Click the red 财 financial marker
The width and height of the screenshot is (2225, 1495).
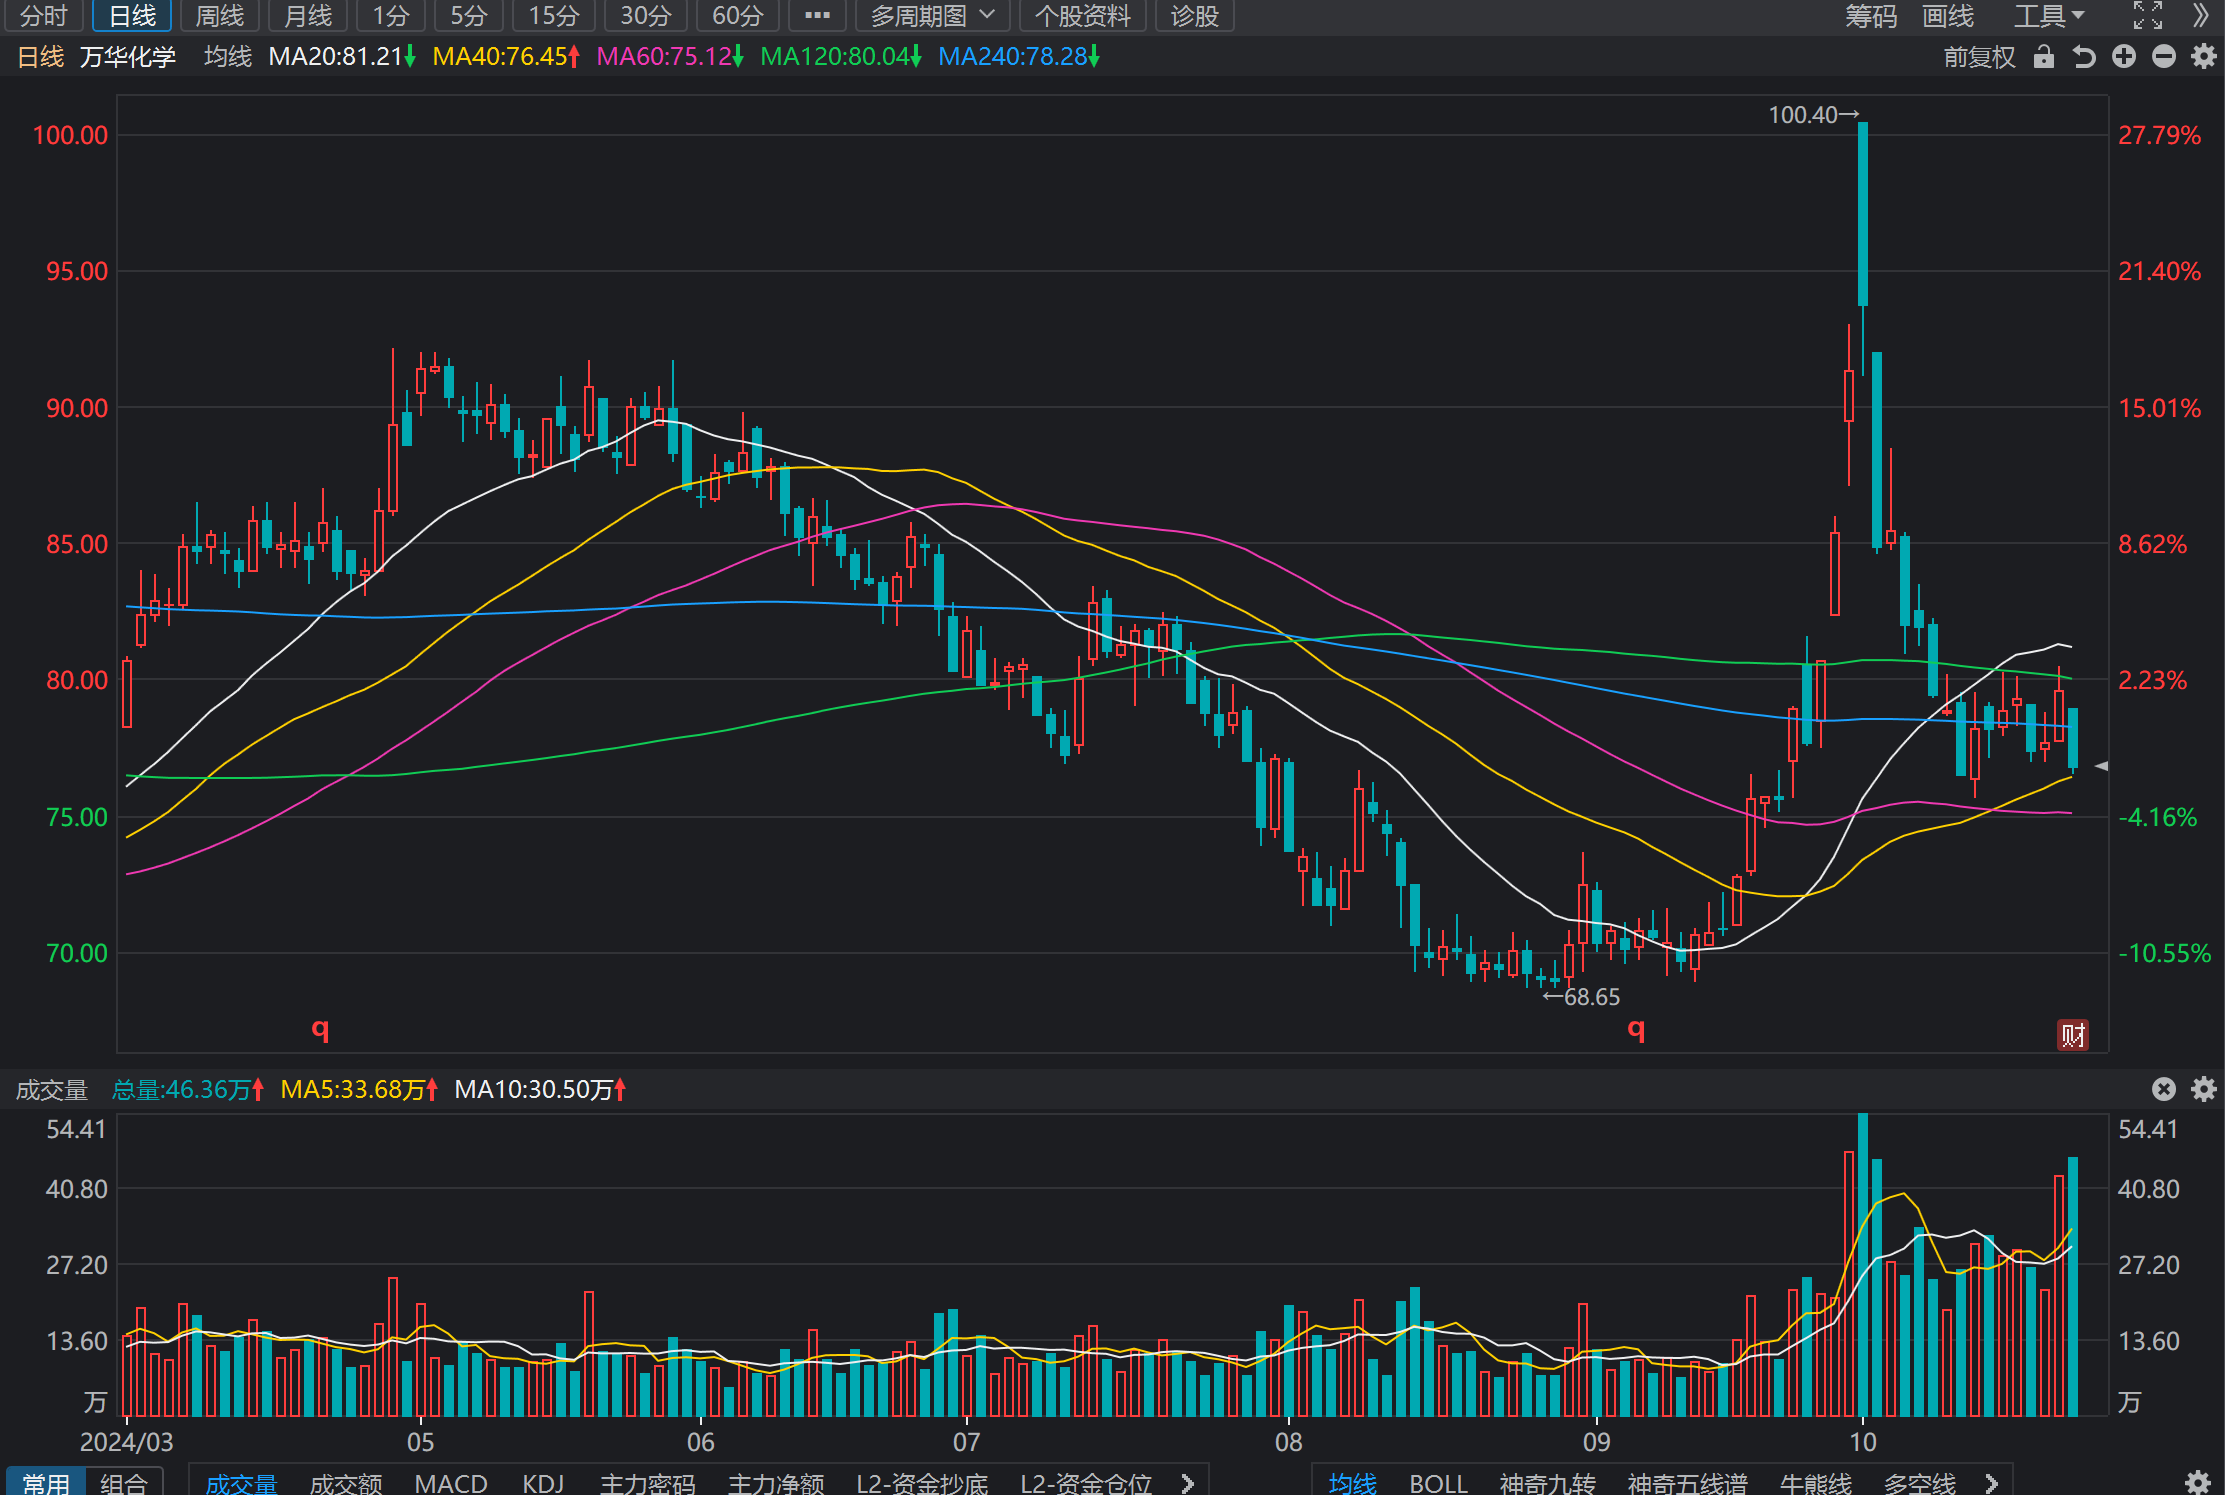(x=2073, y=1035)
